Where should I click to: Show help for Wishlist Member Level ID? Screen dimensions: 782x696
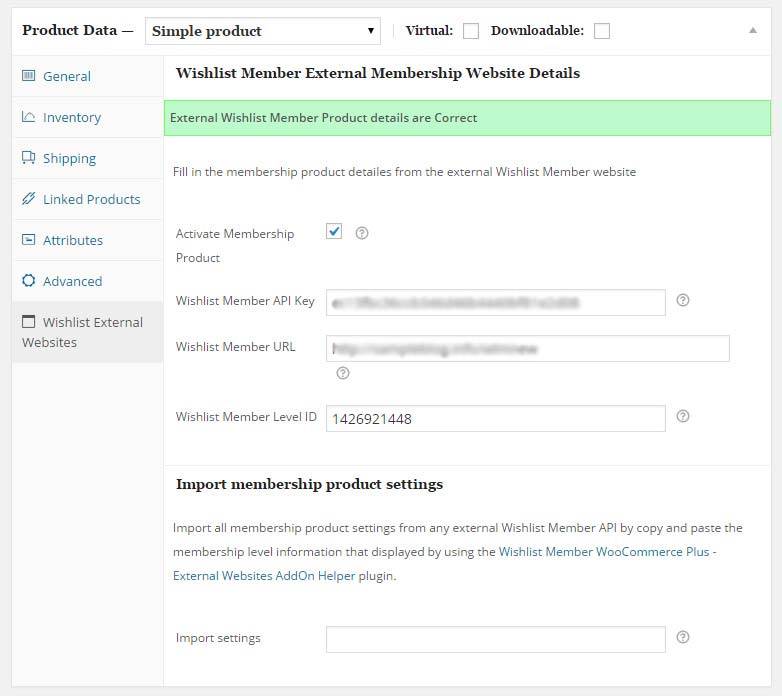(x=683, y=416)
